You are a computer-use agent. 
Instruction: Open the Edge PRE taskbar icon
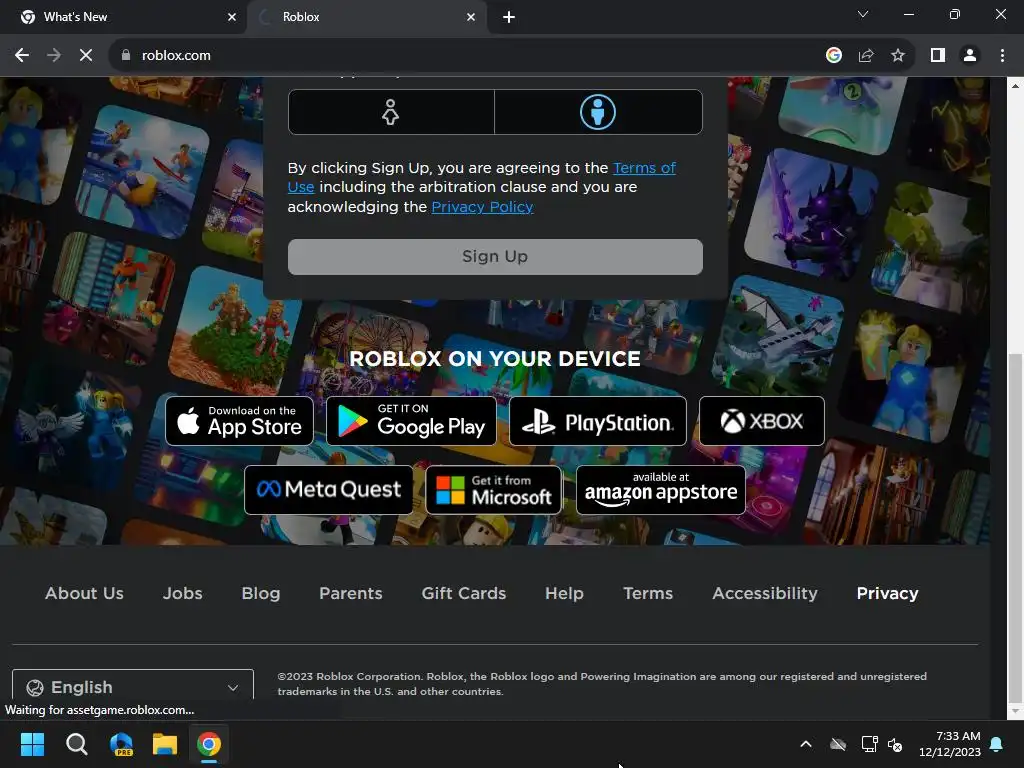click(x=121, y=744)
